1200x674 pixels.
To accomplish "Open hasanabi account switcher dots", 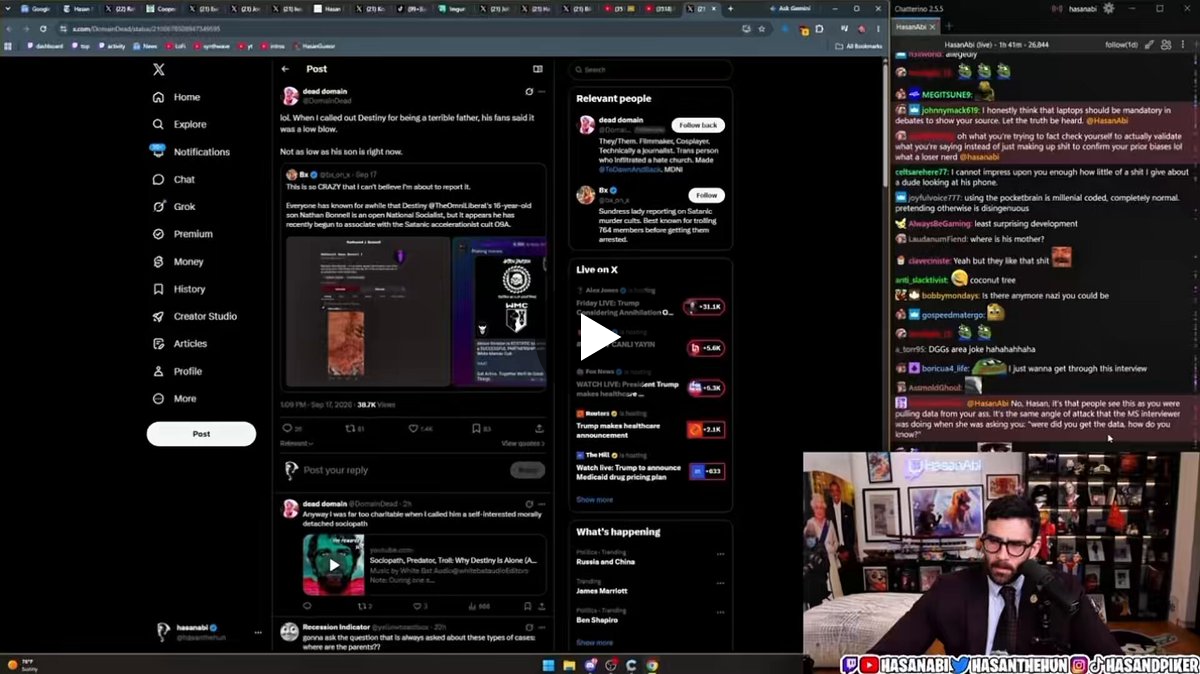I will 258,632.
